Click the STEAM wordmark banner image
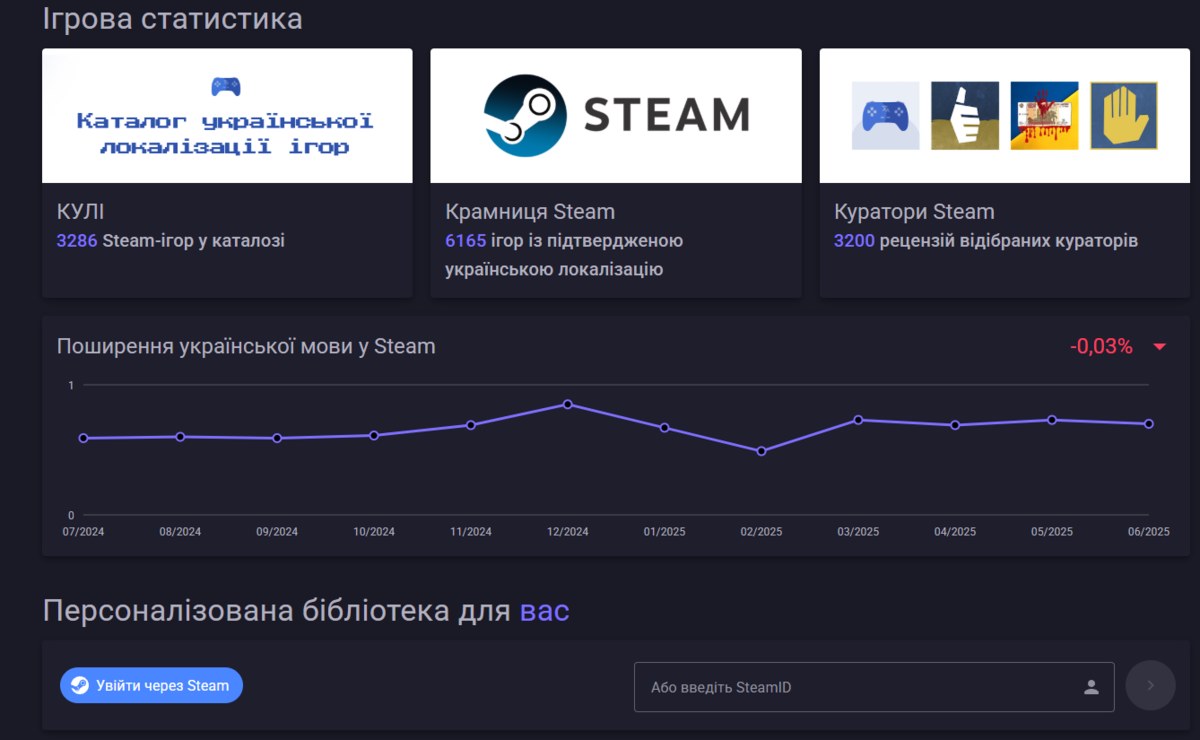This screenshot has height=740, width=1200. pos(616,116)
